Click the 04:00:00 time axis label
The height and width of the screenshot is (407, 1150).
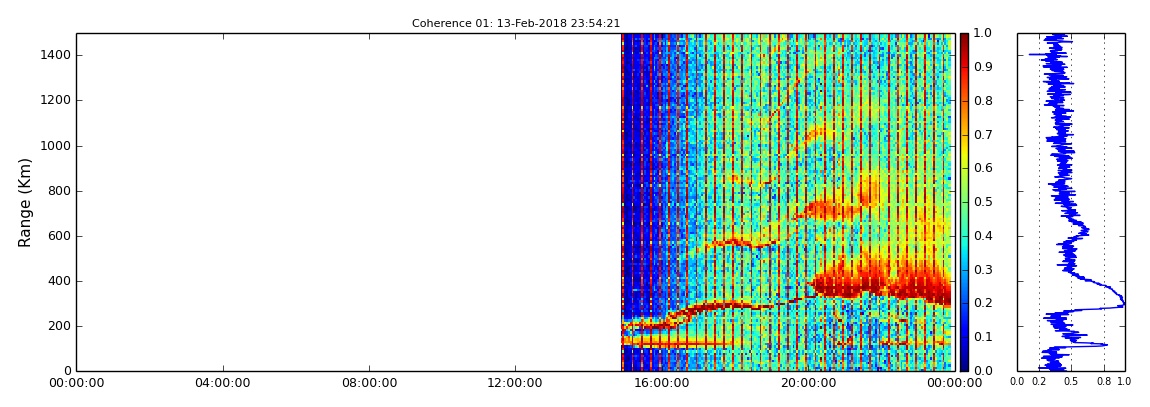[223, 383]
